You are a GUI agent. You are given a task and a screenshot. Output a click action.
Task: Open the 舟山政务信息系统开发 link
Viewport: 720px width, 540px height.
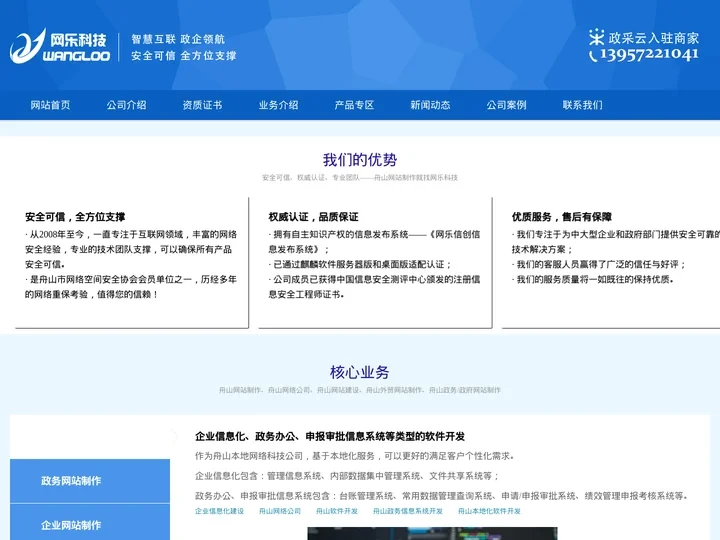(408, 511)
